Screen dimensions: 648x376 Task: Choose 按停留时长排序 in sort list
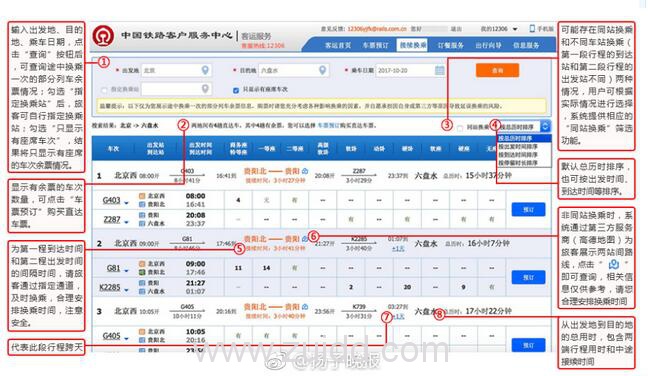tap(524, 163)
